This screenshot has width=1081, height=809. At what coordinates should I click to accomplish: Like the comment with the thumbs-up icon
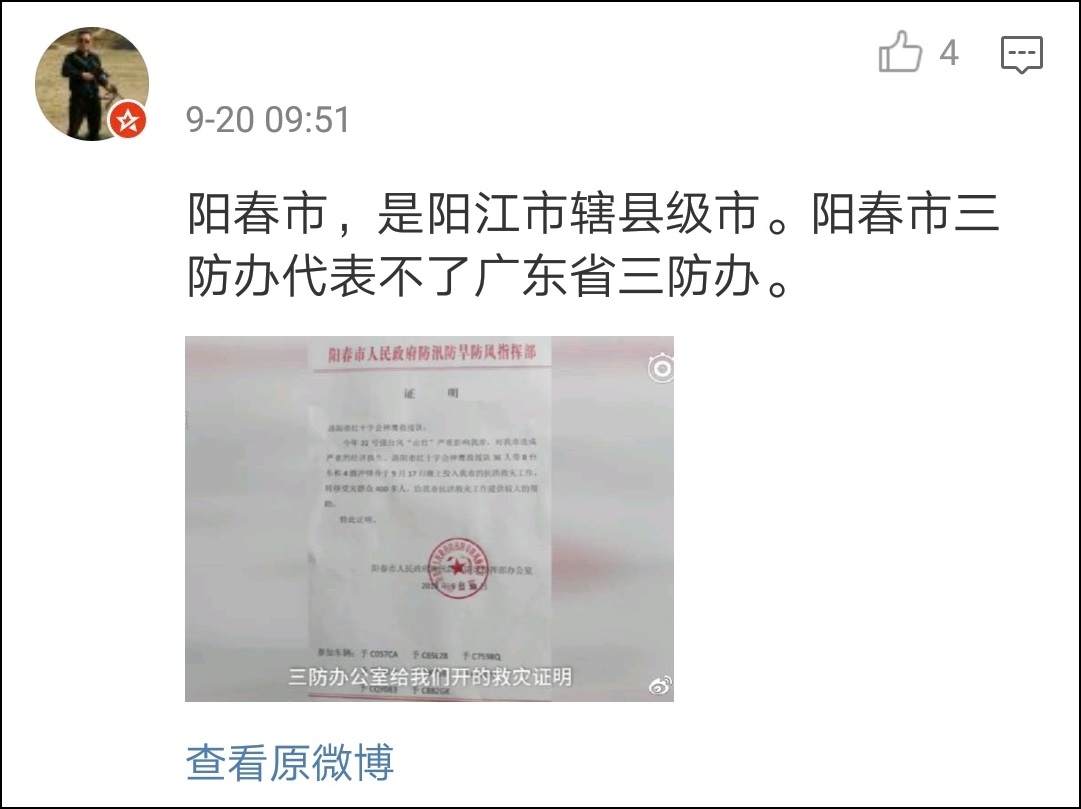900,52
